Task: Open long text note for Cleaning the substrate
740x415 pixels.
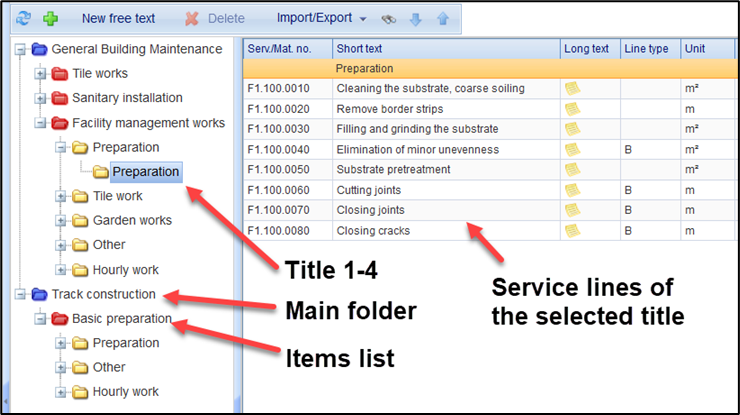Action: (572, 89)
